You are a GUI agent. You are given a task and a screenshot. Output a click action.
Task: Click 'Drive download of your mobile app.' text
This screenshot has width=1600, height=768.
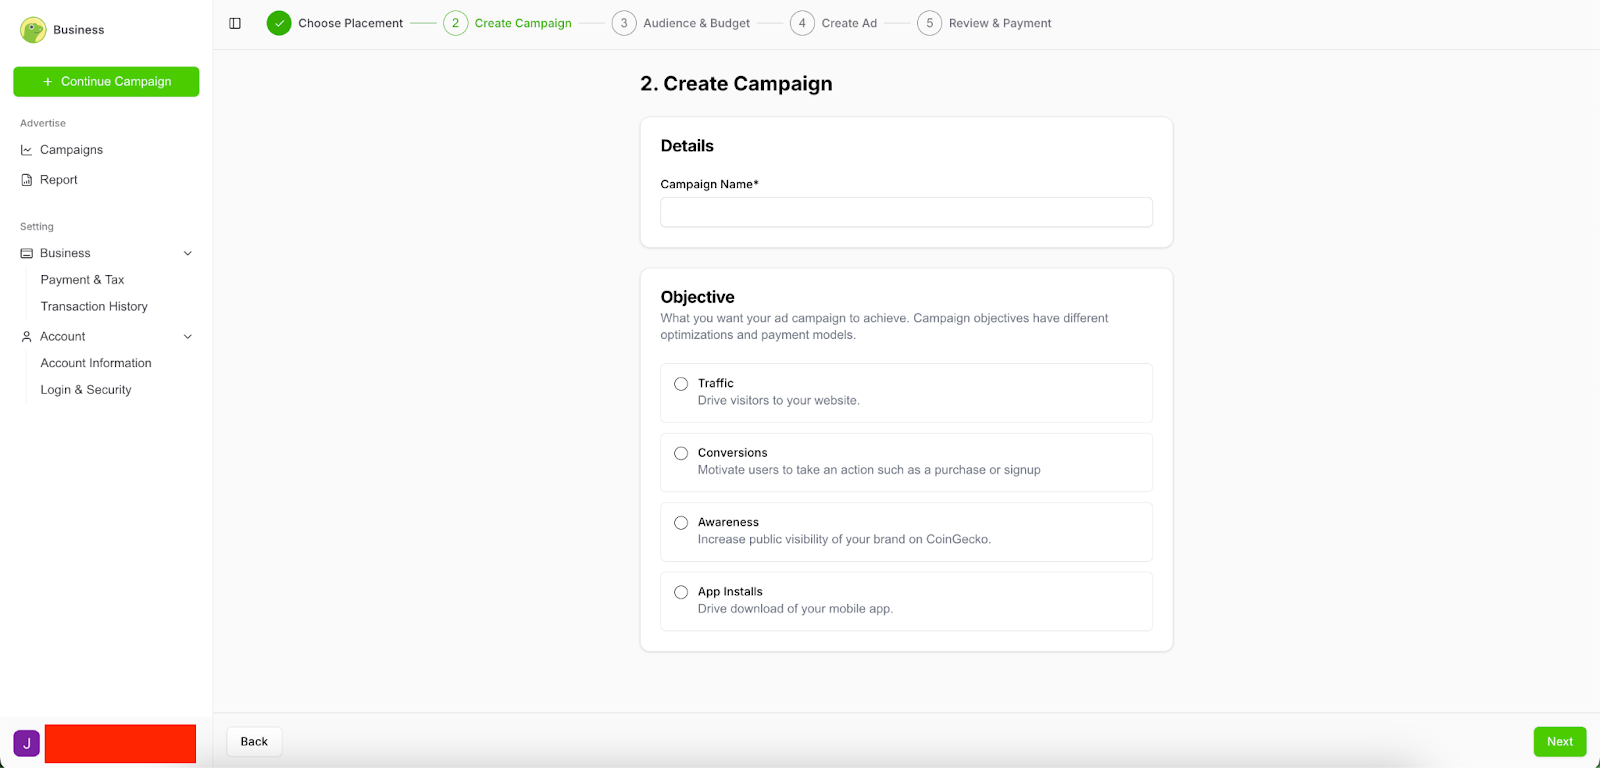[x=795, y=609]
